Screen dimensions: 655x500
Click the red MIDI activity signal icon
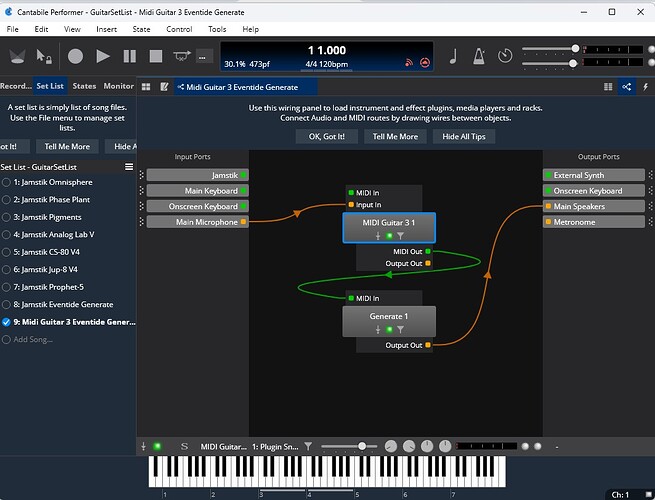click(409, 63)
